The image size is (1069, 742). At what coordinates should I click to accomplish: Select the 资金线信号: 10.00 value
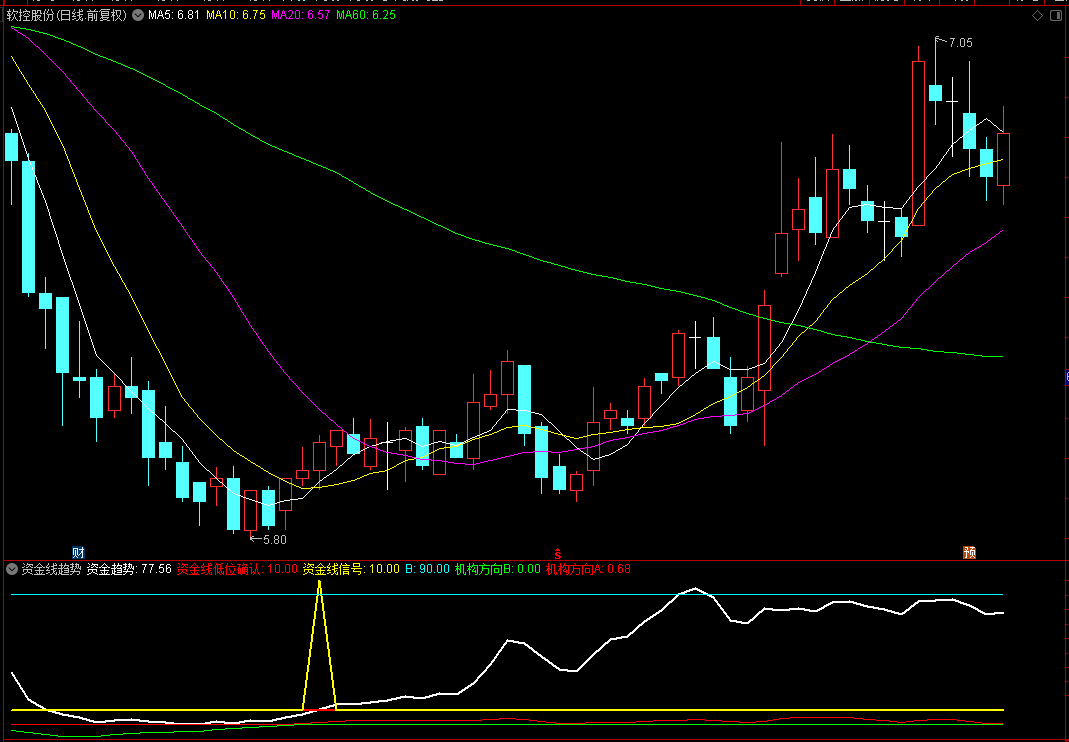351,569
